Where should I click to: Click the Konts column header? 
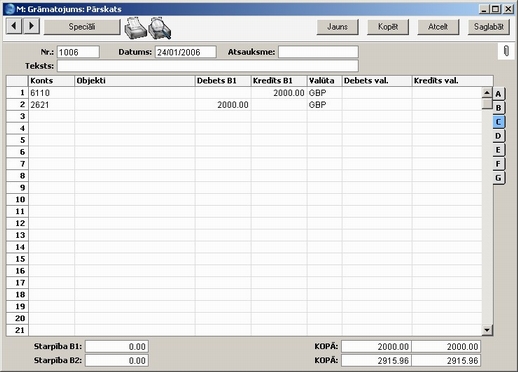click(x=51, y=81)
